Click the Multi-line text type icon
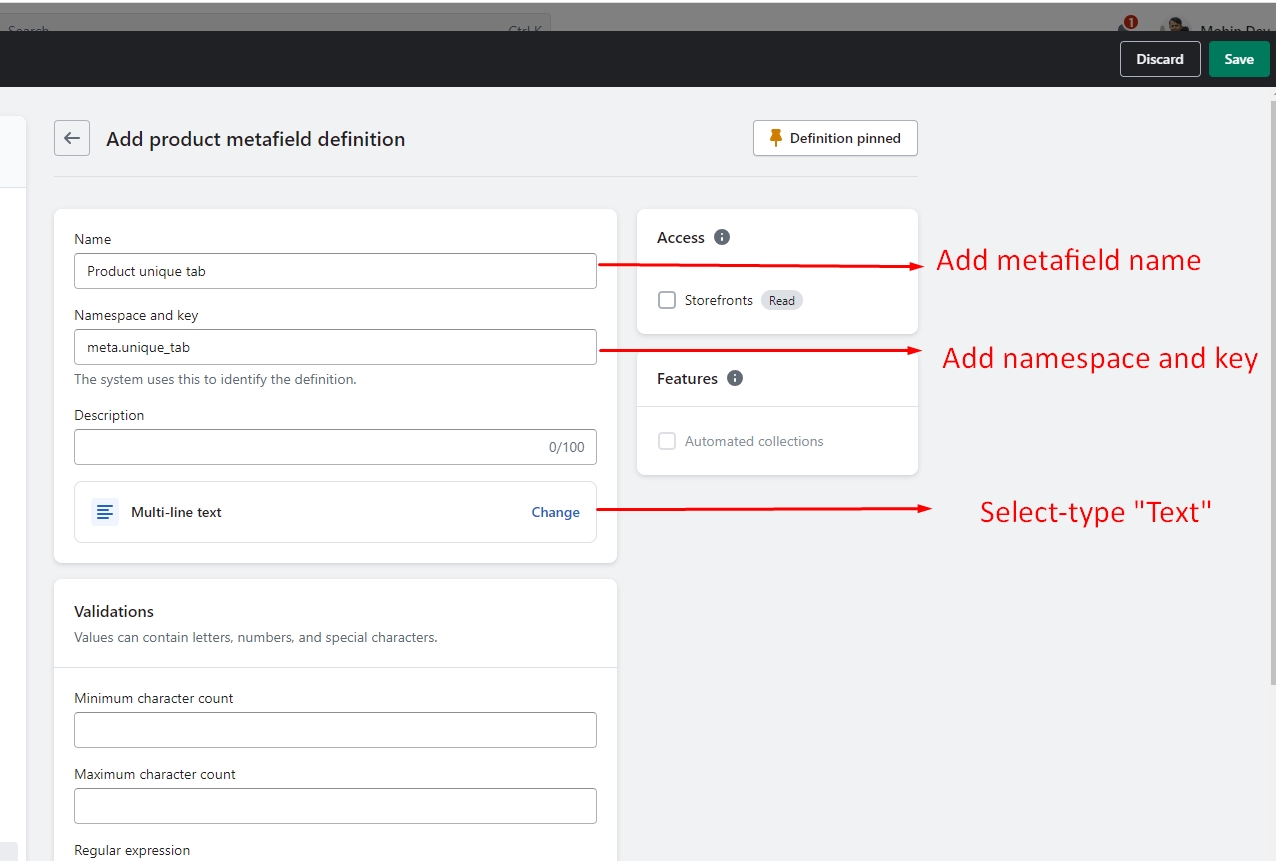 [105, 512]
